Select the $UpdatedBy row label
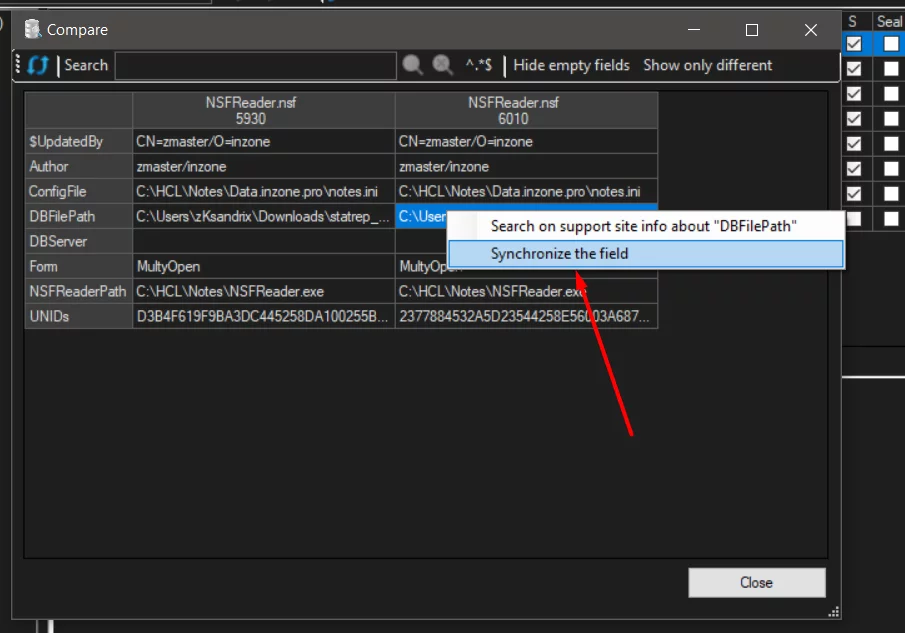 tap(79, 141)
